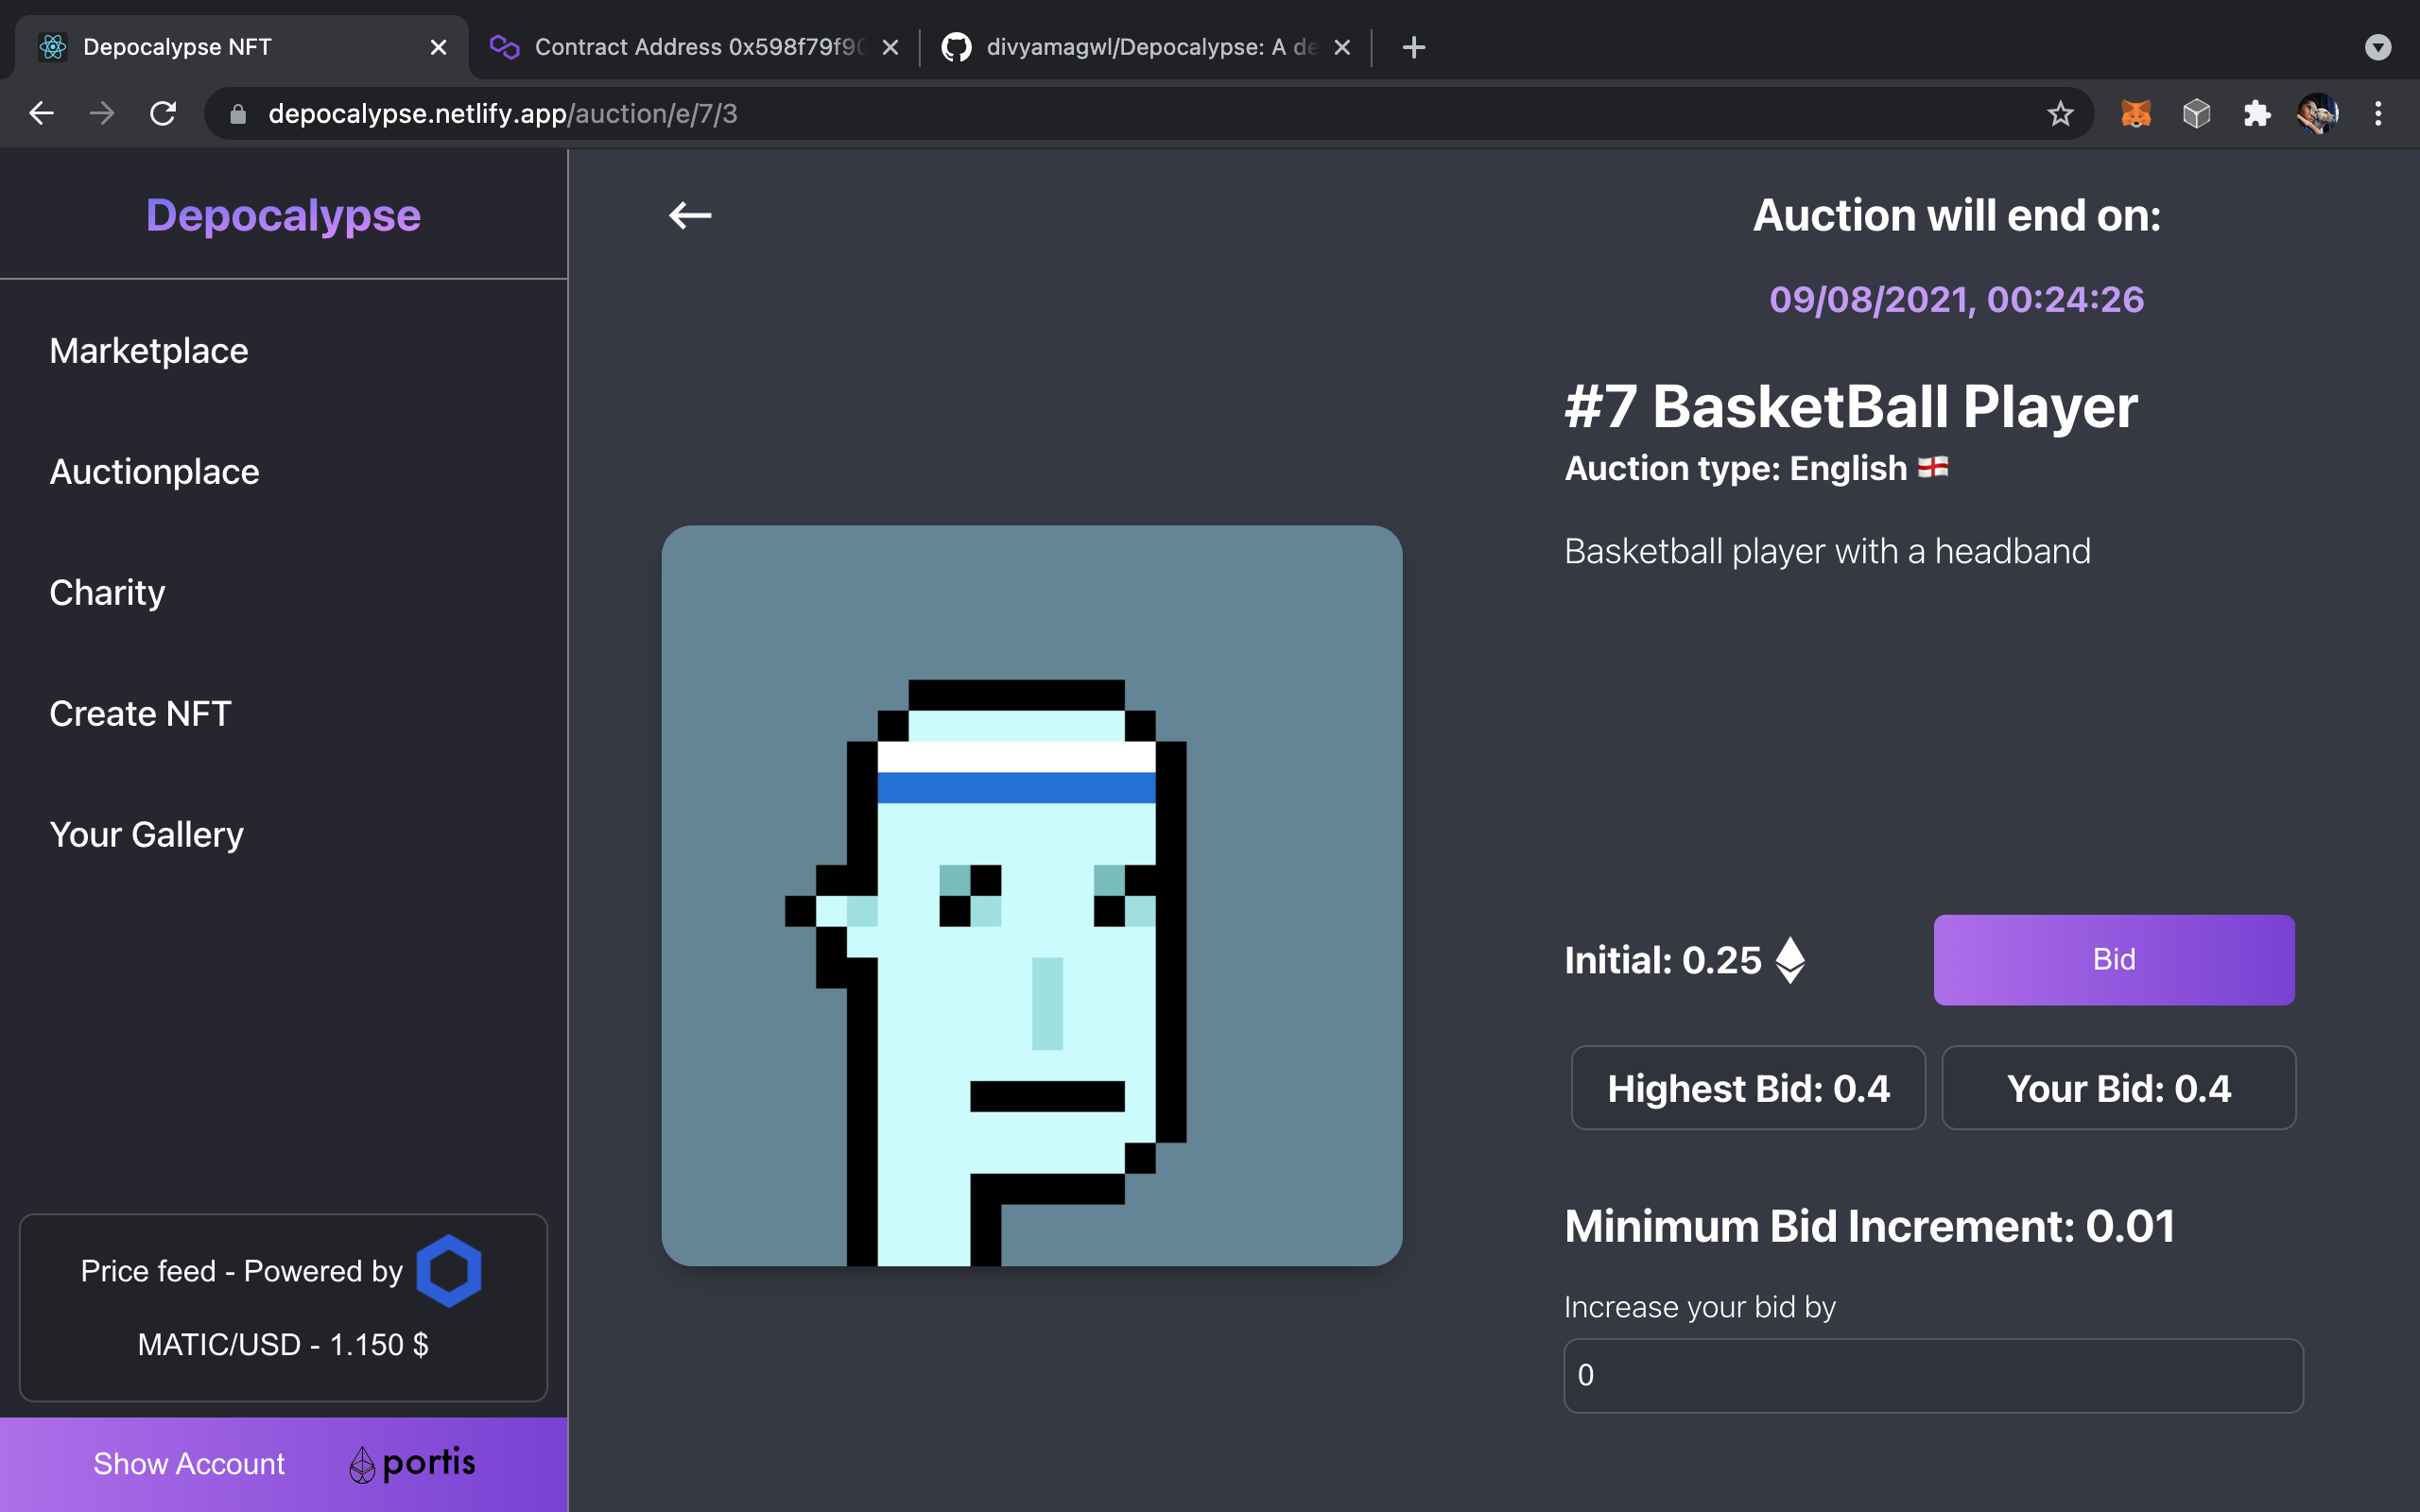Open the Extensions puzzle-piece menu
This screenshot has width=2420, height=1512.
coord(2256,114)
